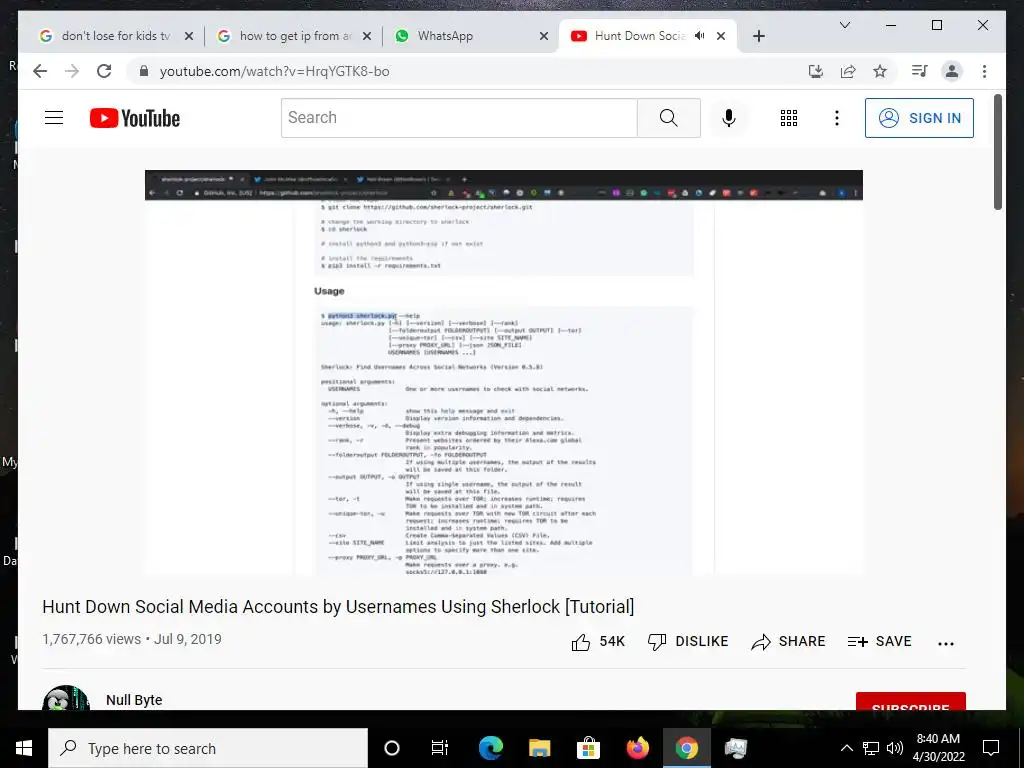Open Microsoft Store from taskbar
The height and width of the screenshot is (768, 1024).
(x=588, y=748)
